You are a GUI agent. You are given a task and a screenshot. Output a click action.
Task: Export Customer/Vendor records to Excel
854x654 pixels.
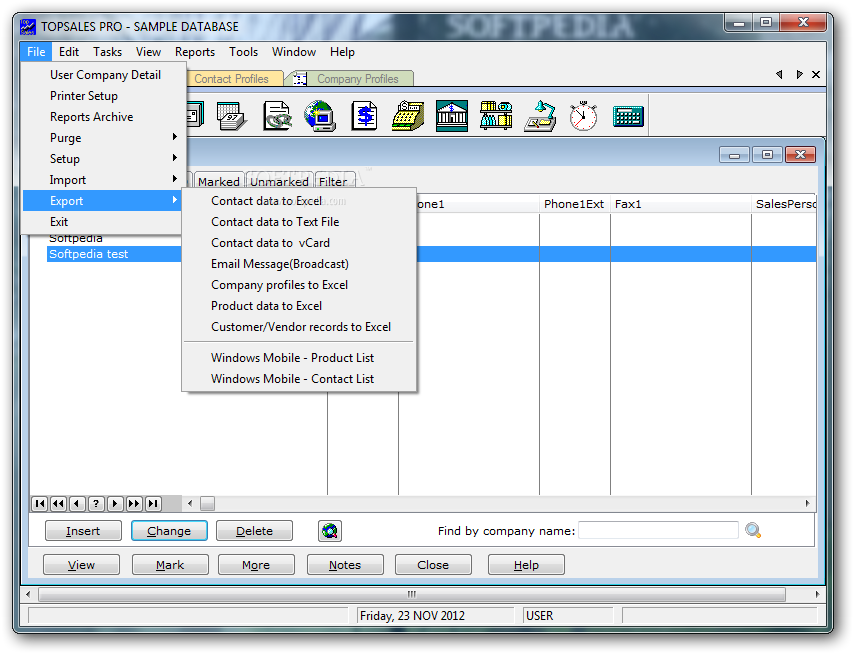coord(299,327)
